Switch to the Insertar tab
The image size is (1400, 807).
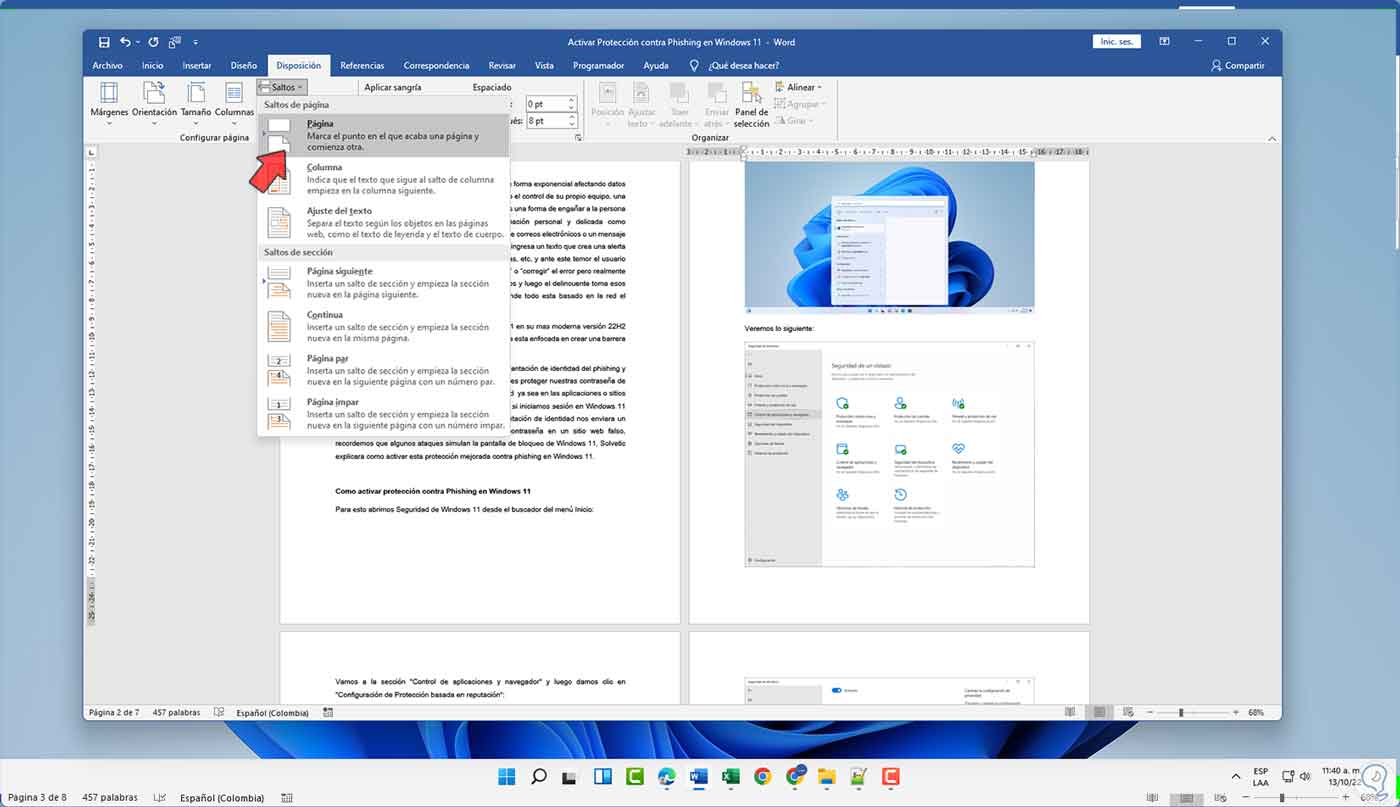[x=197, y=66]
